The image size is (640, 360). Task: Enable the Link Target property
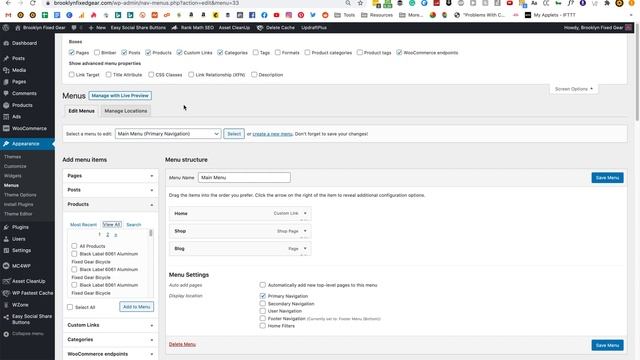(72, 75)
